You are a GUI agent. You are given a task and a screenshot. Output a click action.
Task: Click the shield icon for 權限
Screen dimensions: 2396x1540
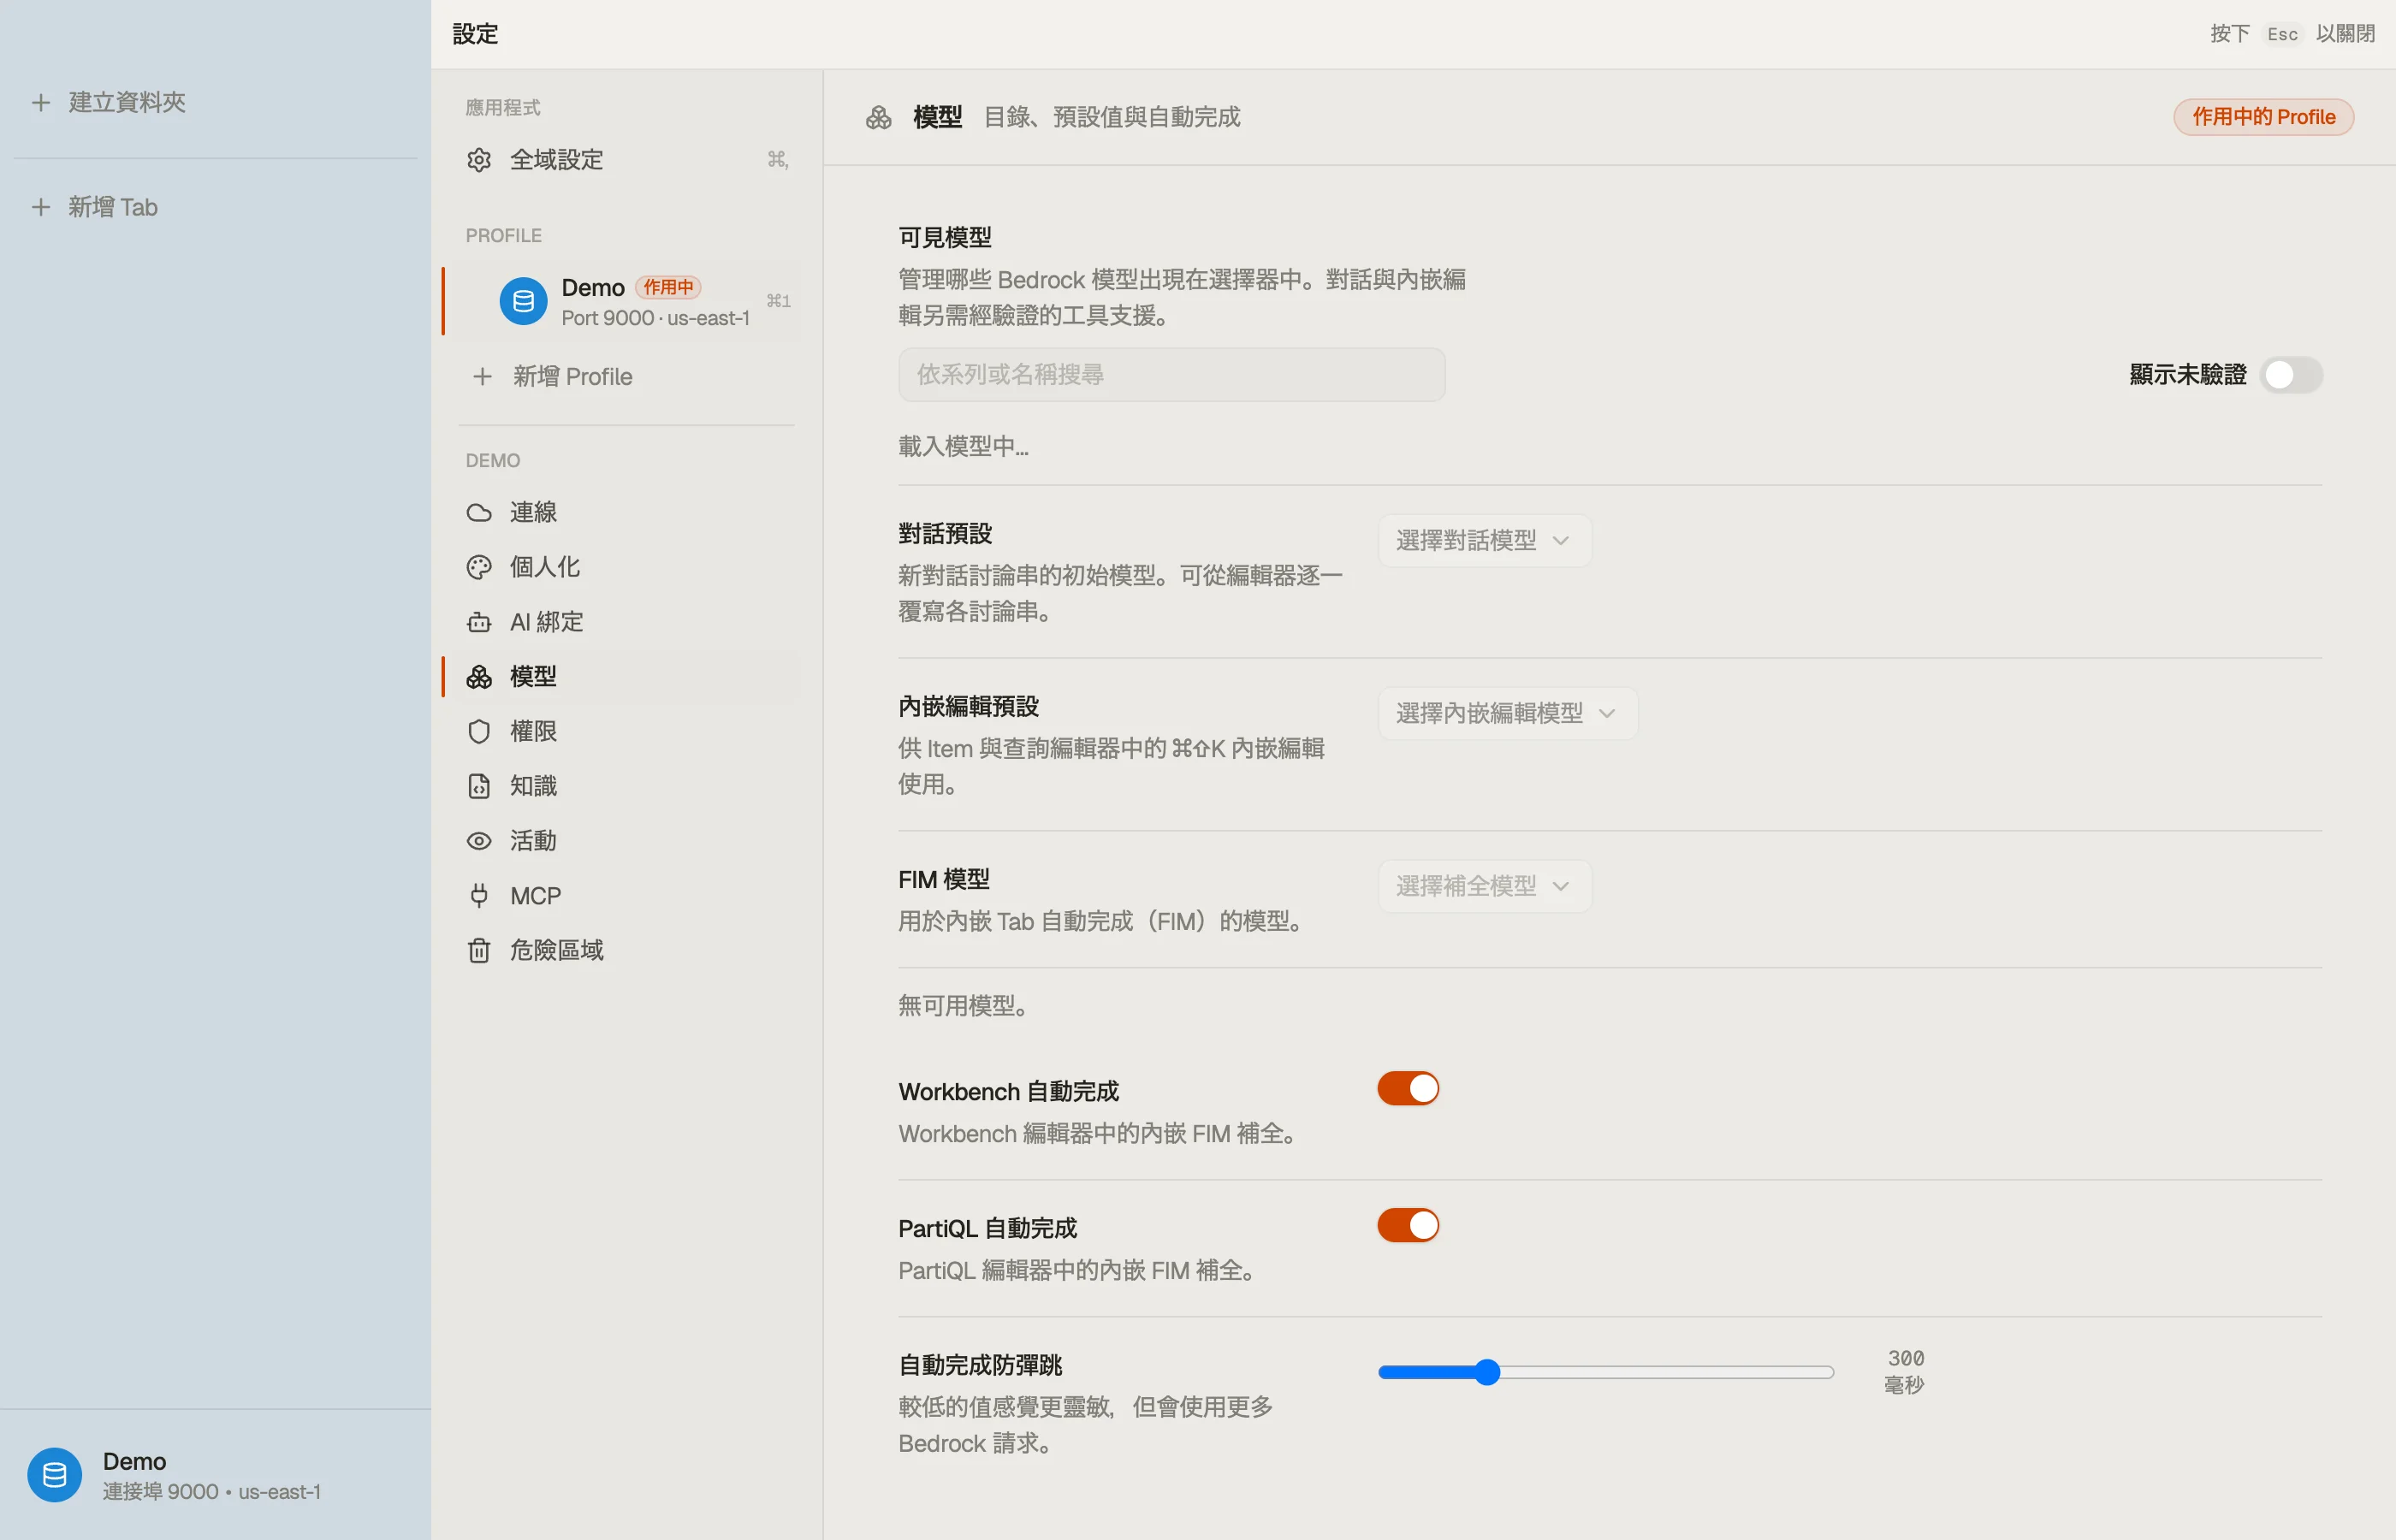click(x=479, y=731)
